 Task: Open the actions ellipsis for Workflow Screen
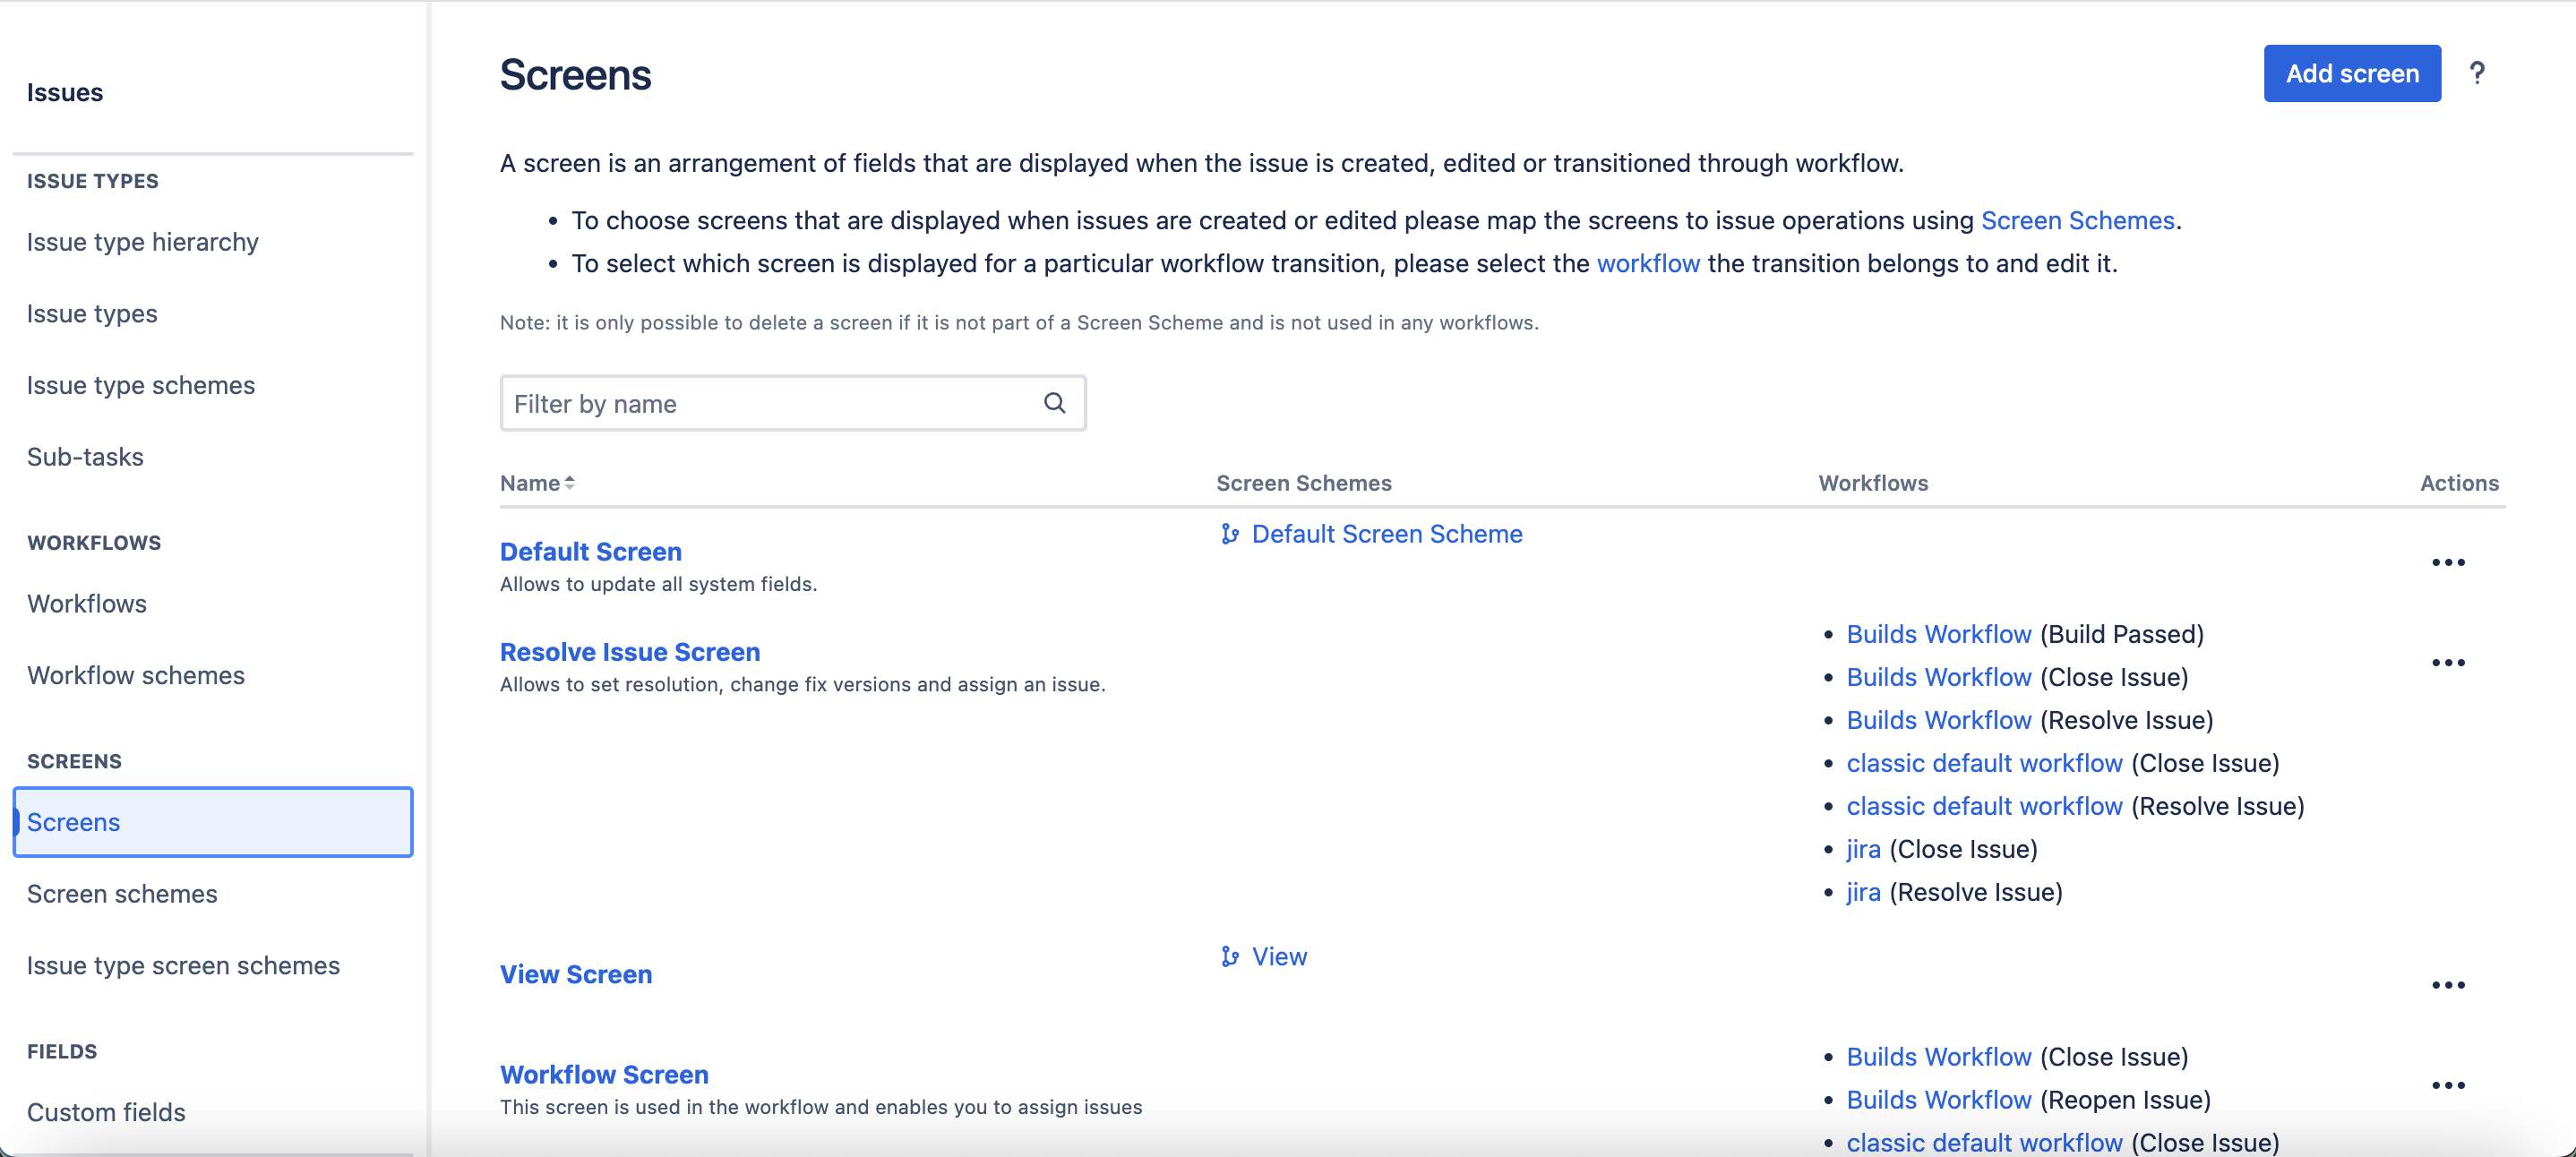point(2447,1085)
